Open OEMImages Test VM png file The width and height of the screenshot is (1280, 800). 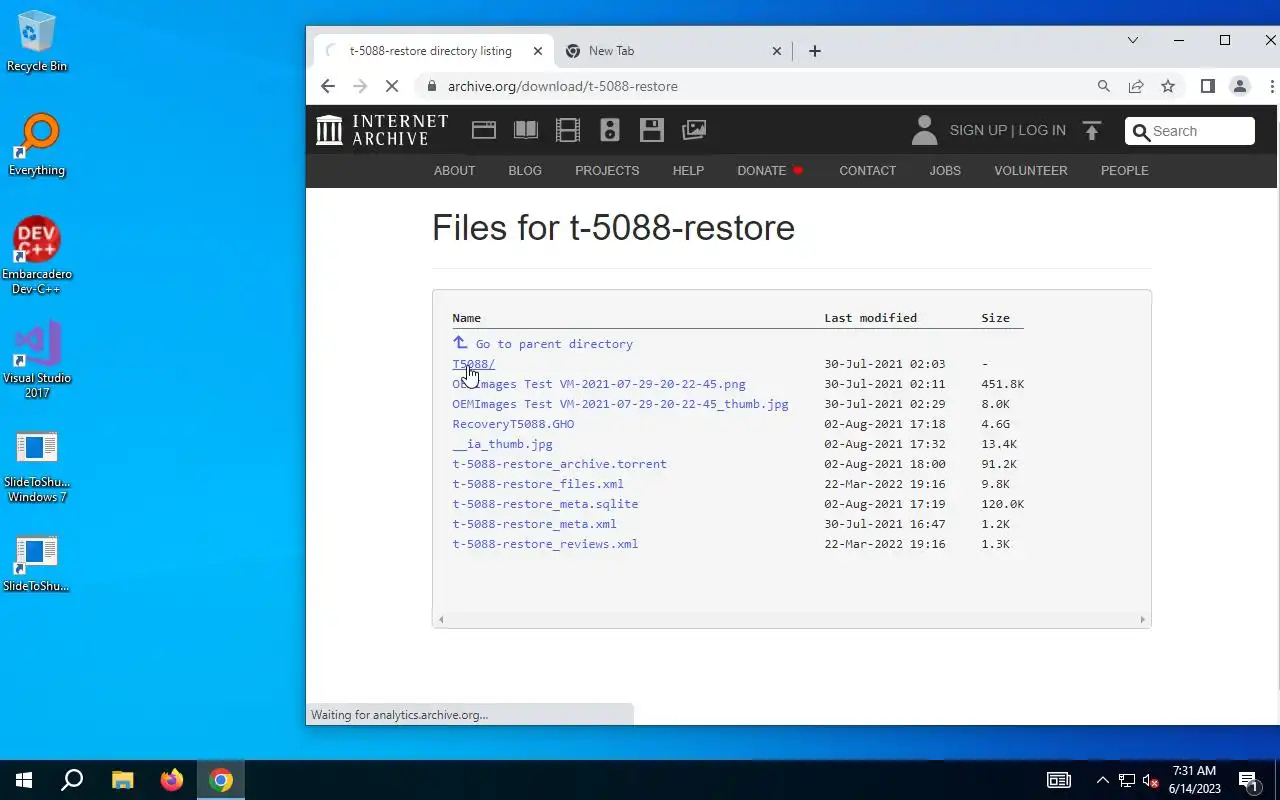599,384
